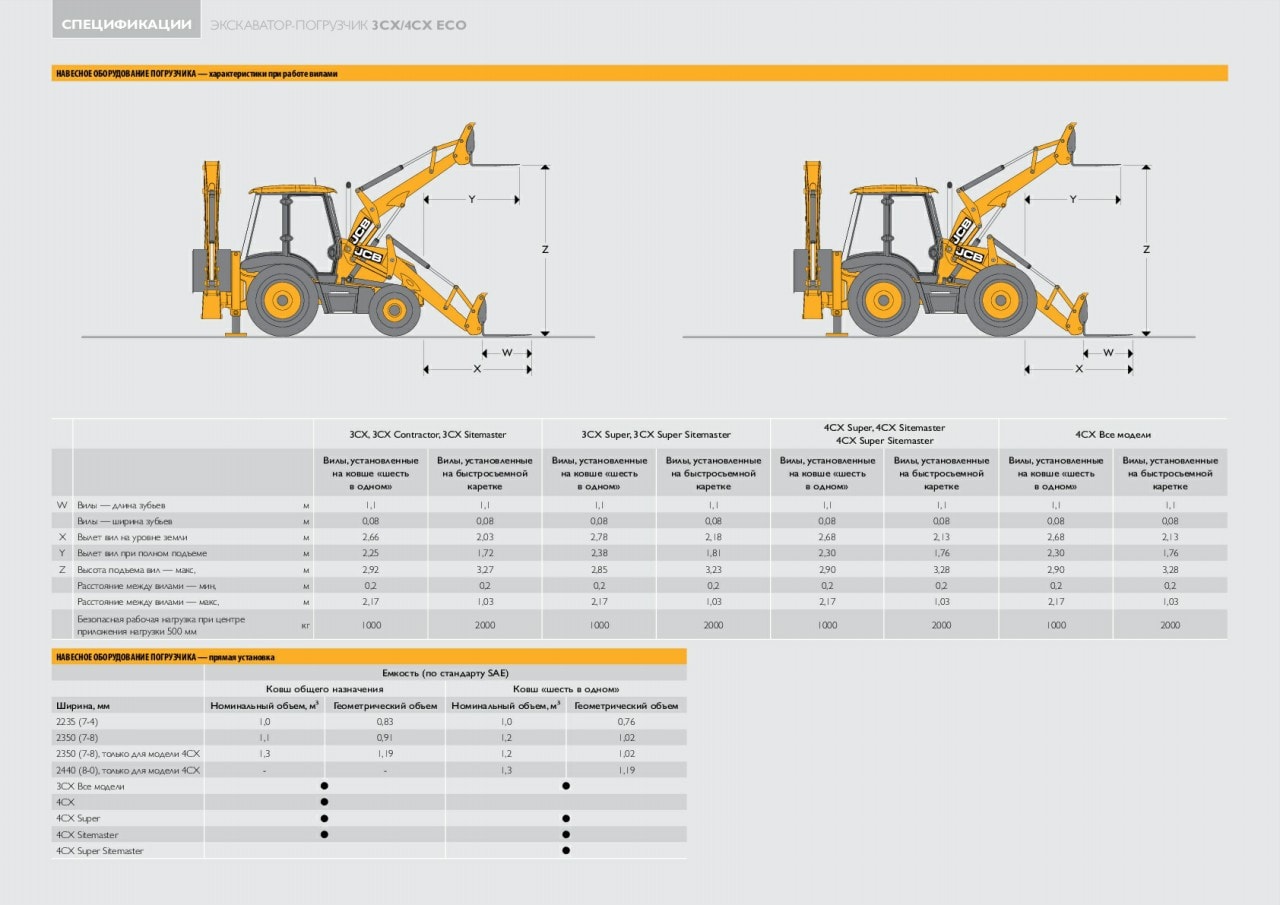Click the value '2,85' in the forks table
Screen dimensions: 1280x905
point(599,569)
